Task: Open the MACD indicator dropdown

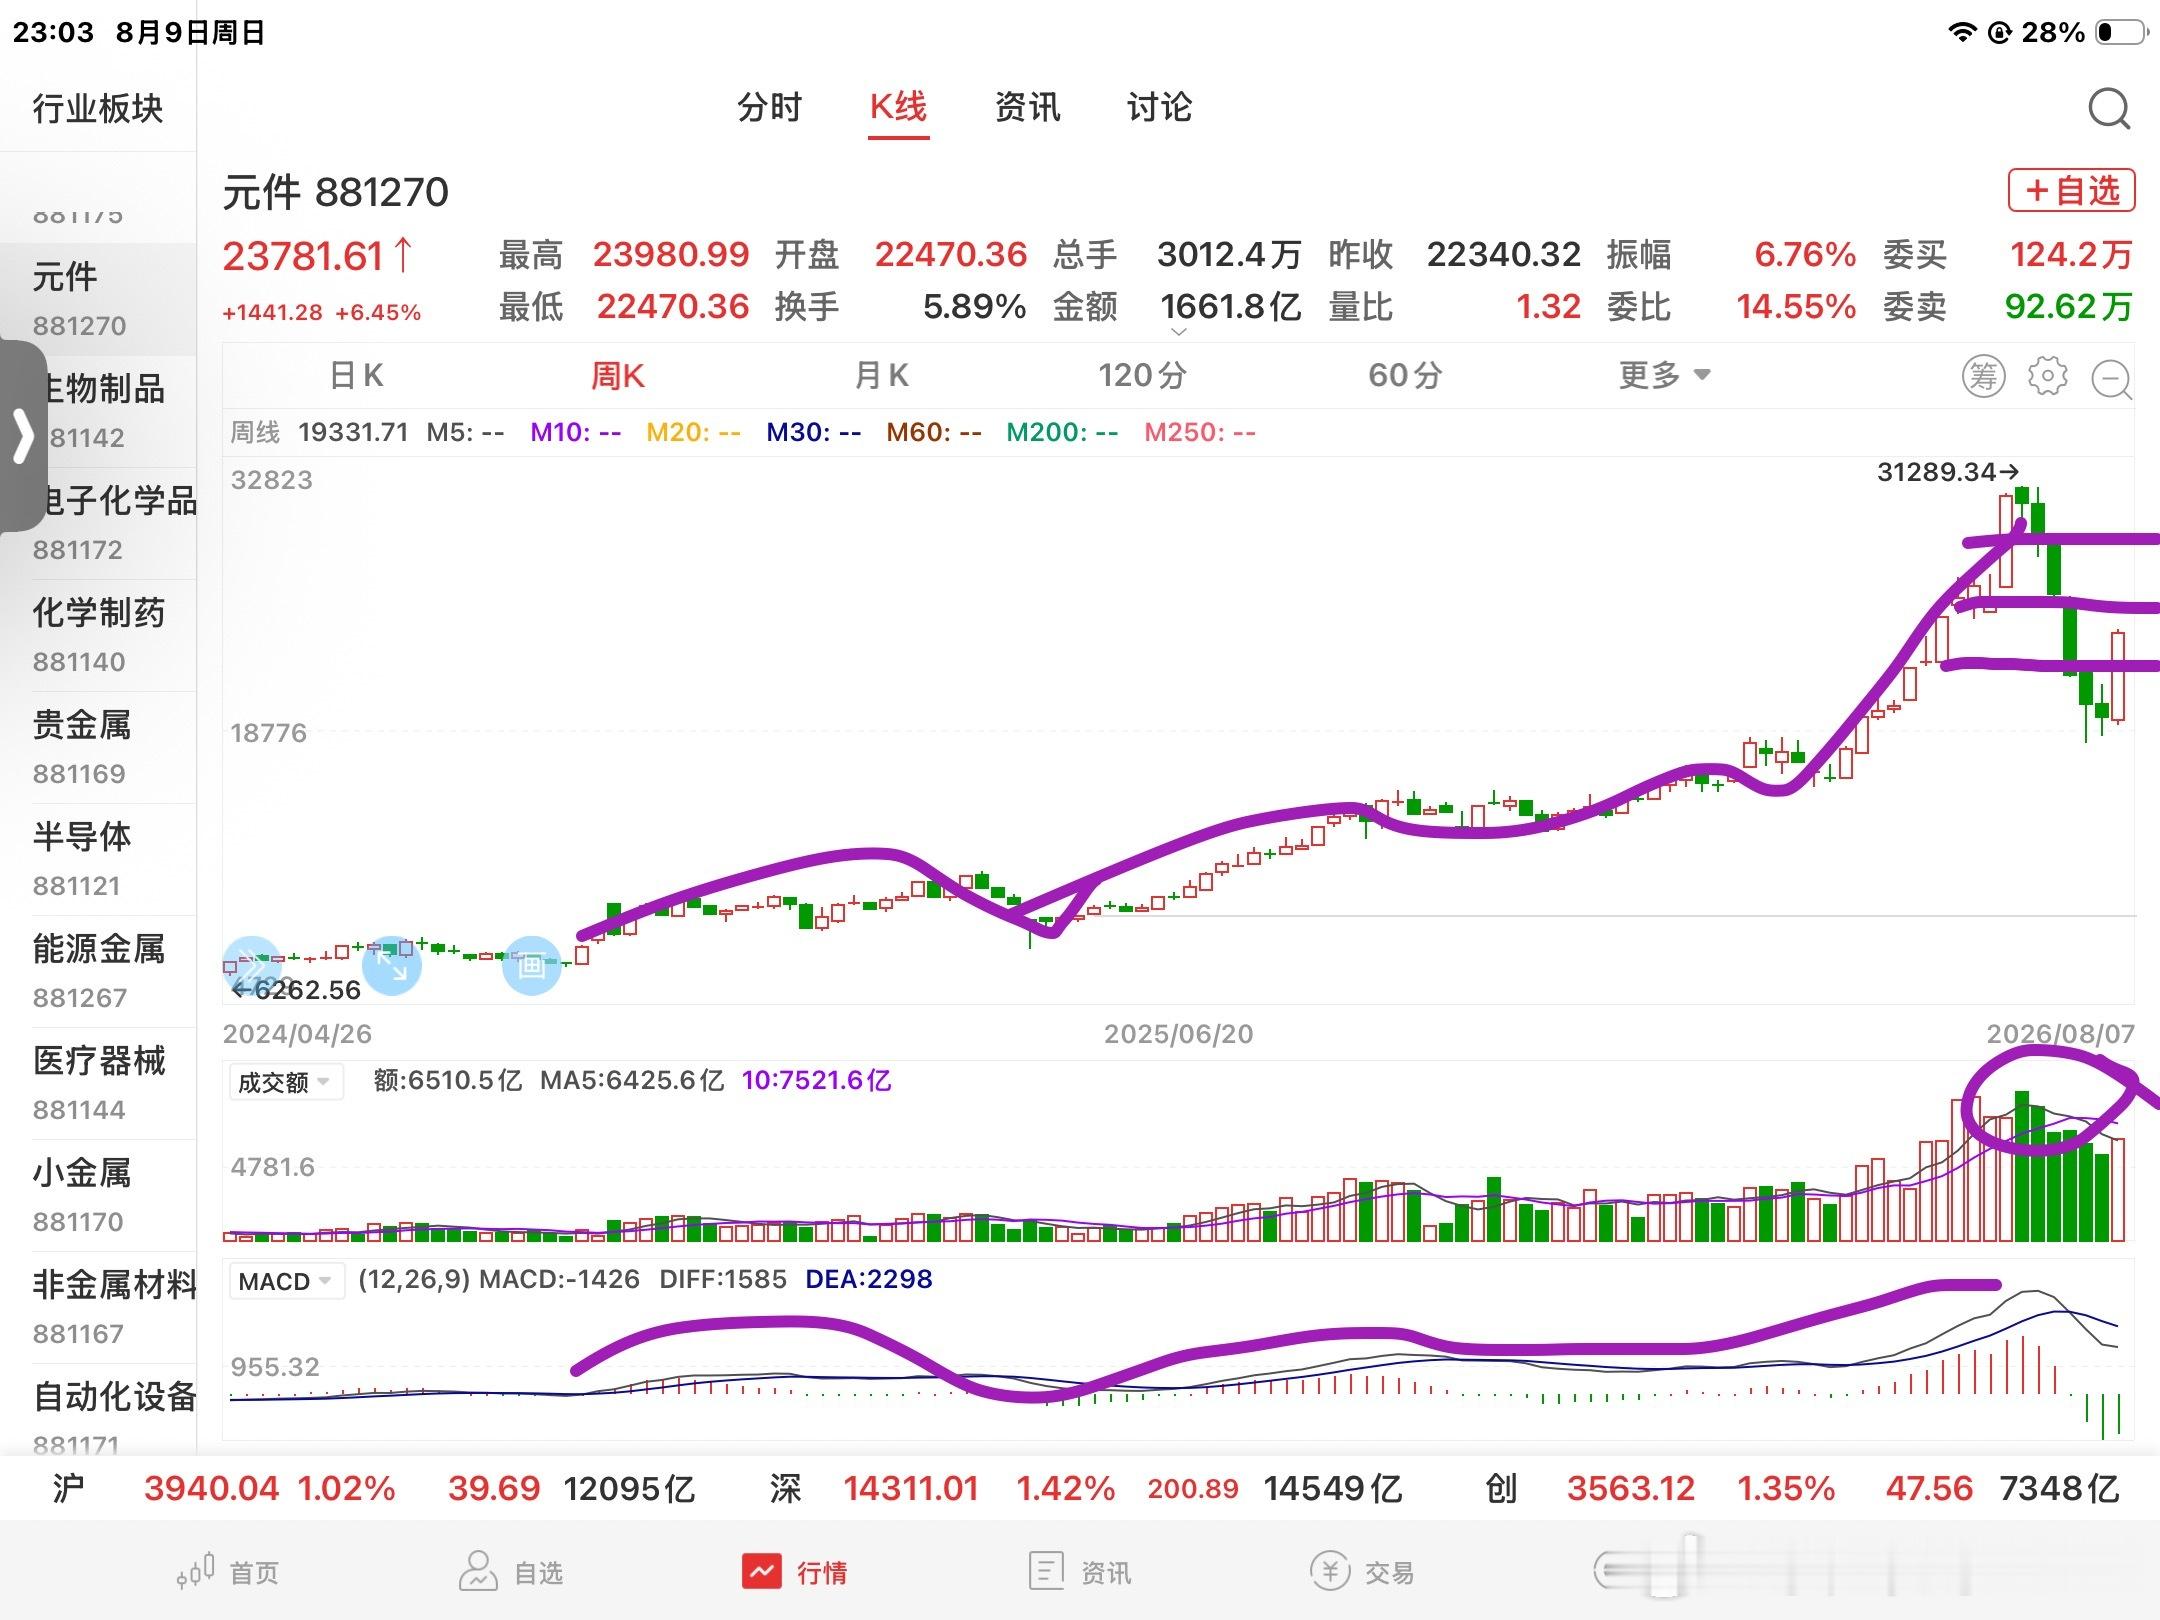Action: [x=284, y=1281]
